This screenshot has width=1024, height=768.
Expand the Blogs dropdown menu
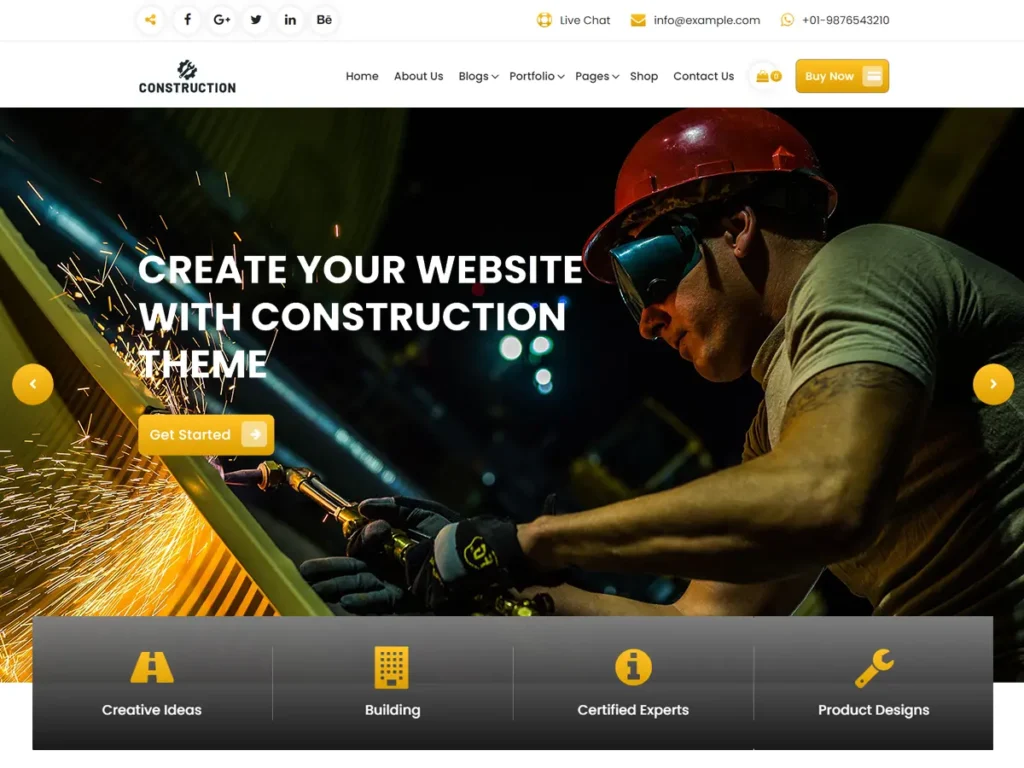click(x=478, y=76)
